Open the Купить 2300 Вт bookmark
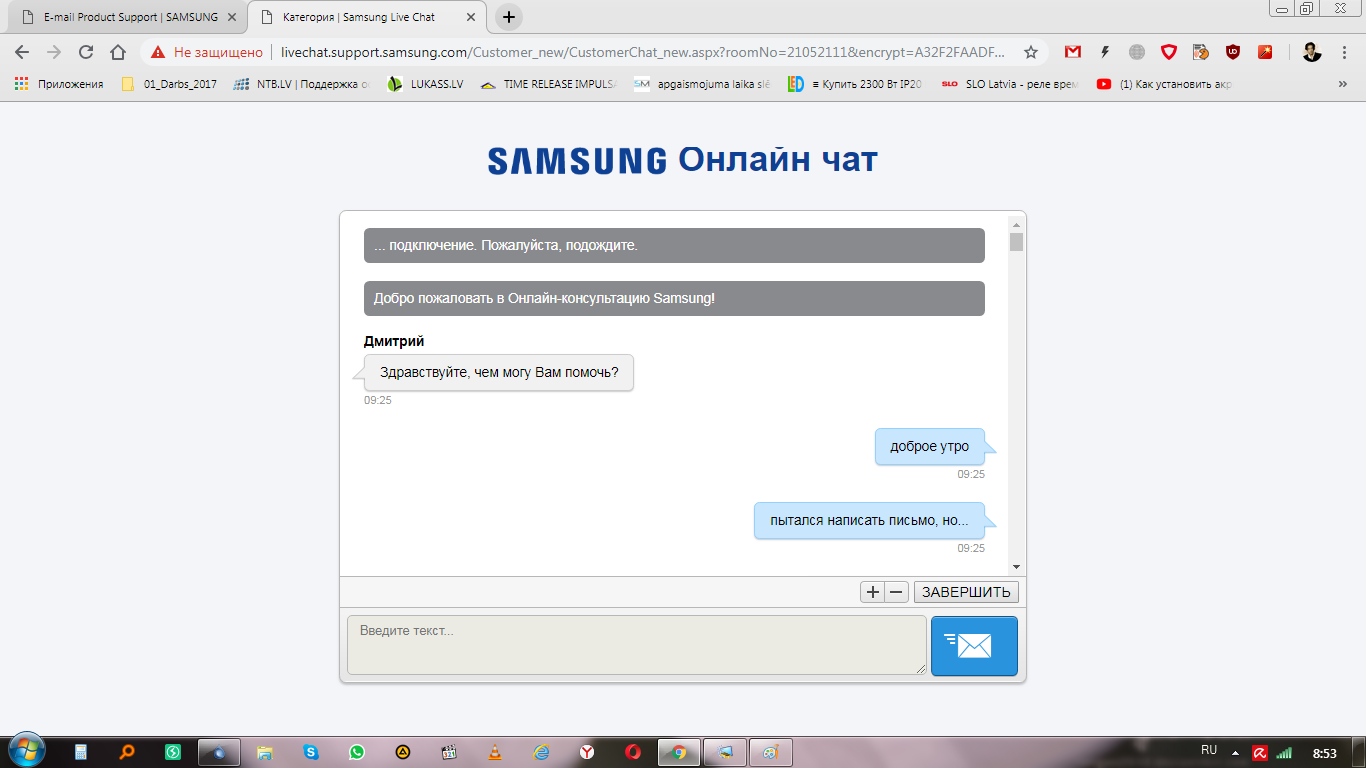 856,84
